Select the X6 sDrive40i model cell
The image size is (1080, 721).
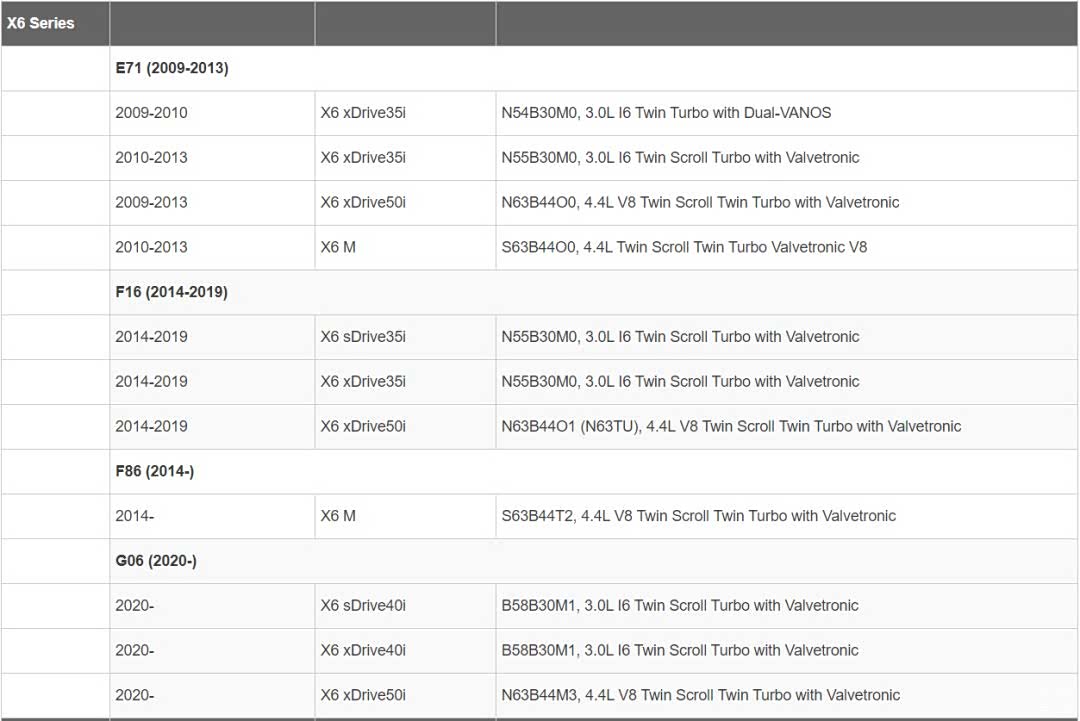coord(363,605)
